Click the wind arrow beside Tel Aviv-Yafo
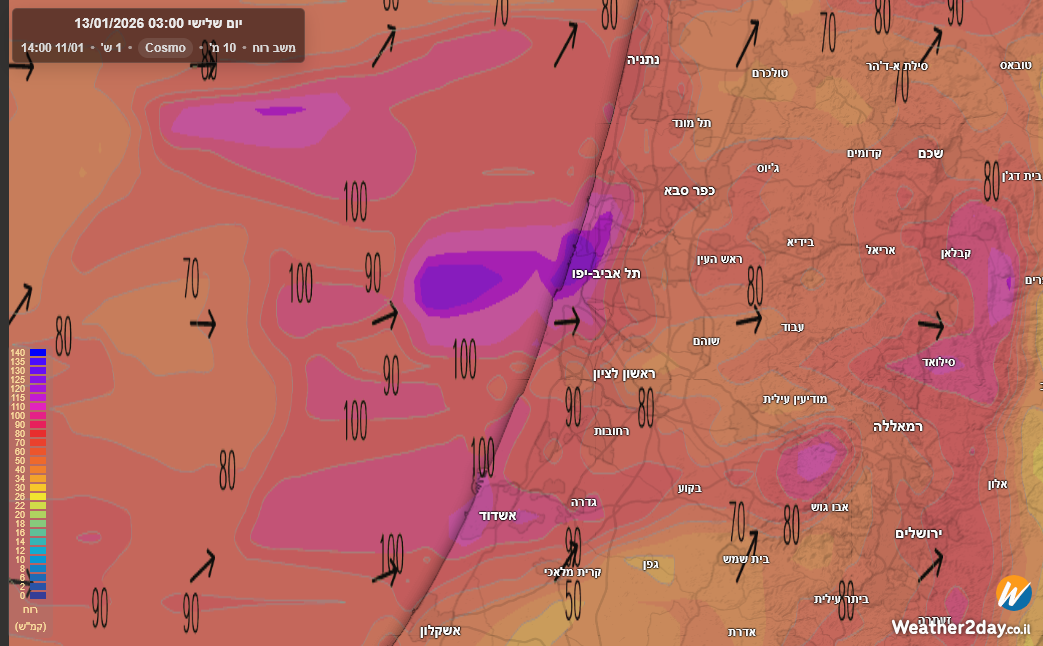The height and width of the screenshot is (646, 1043). pyautogui.click(x=568, y=321)
